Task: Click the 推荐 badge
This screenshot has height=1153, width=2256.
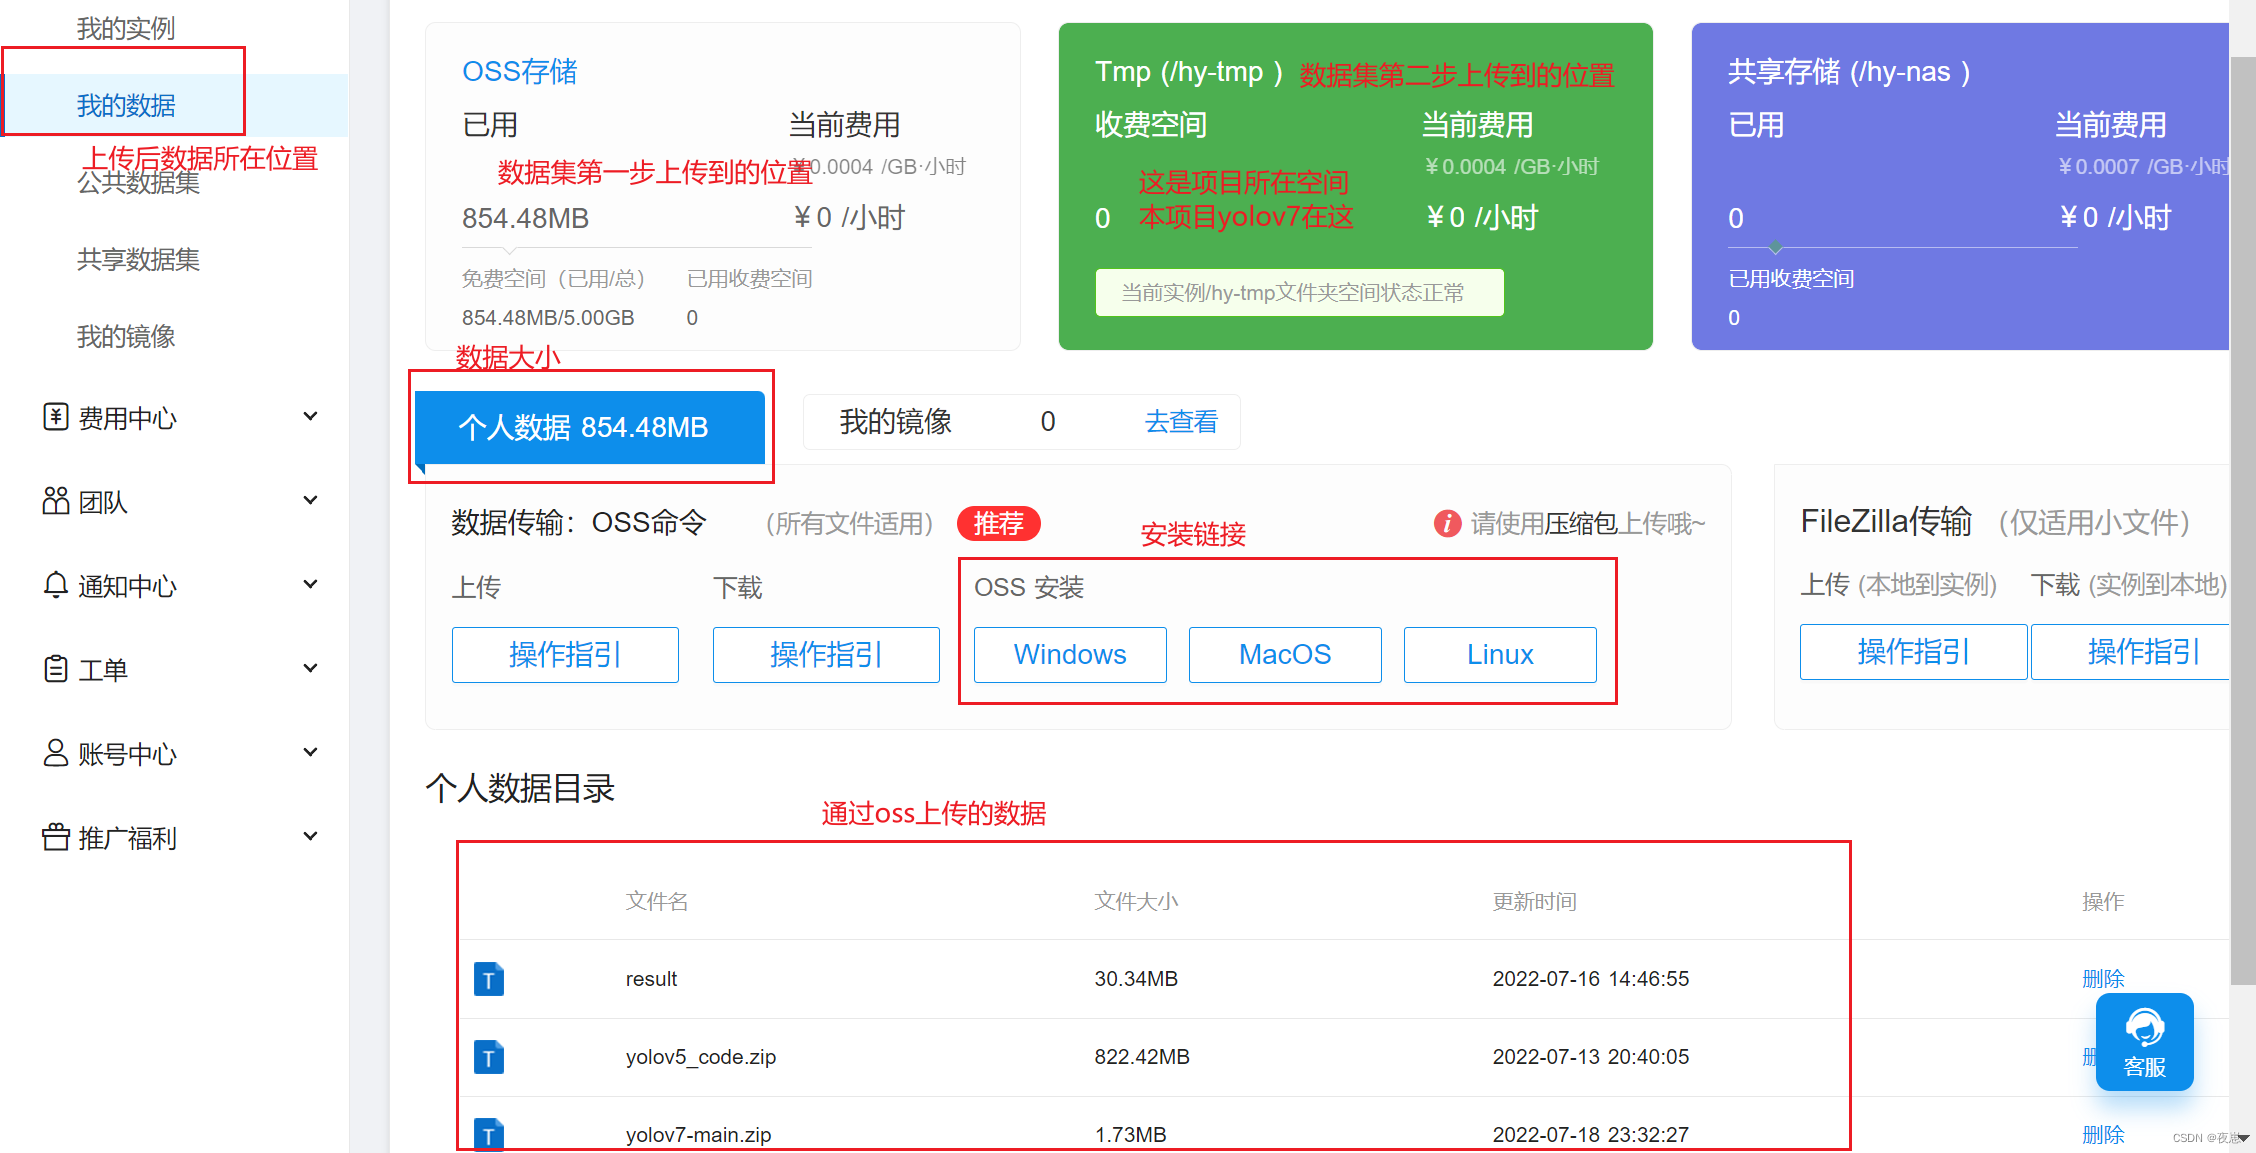Action: [x=998, y=523]
